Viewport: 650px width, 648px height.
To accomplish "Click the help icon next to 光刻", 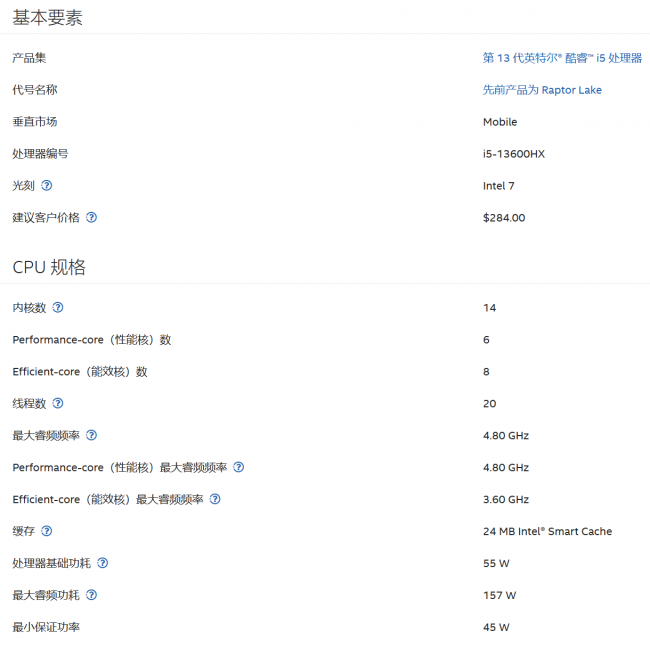I will point(46,185).
